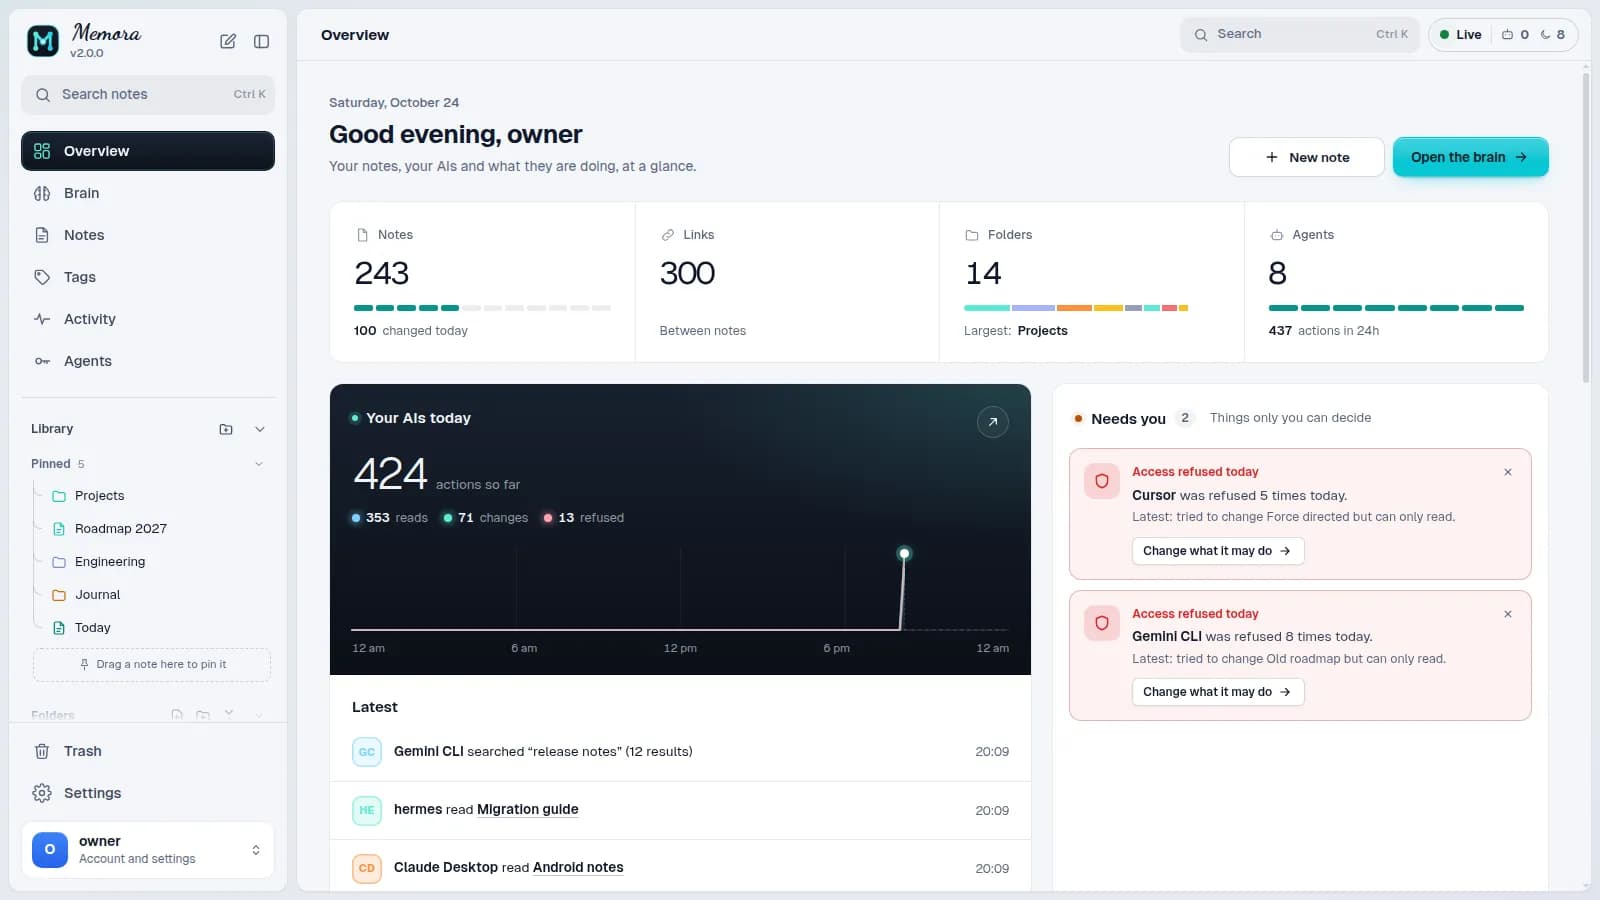
Task: Click the New note button
Action: pyautogui.click(x=1307, y=157)
